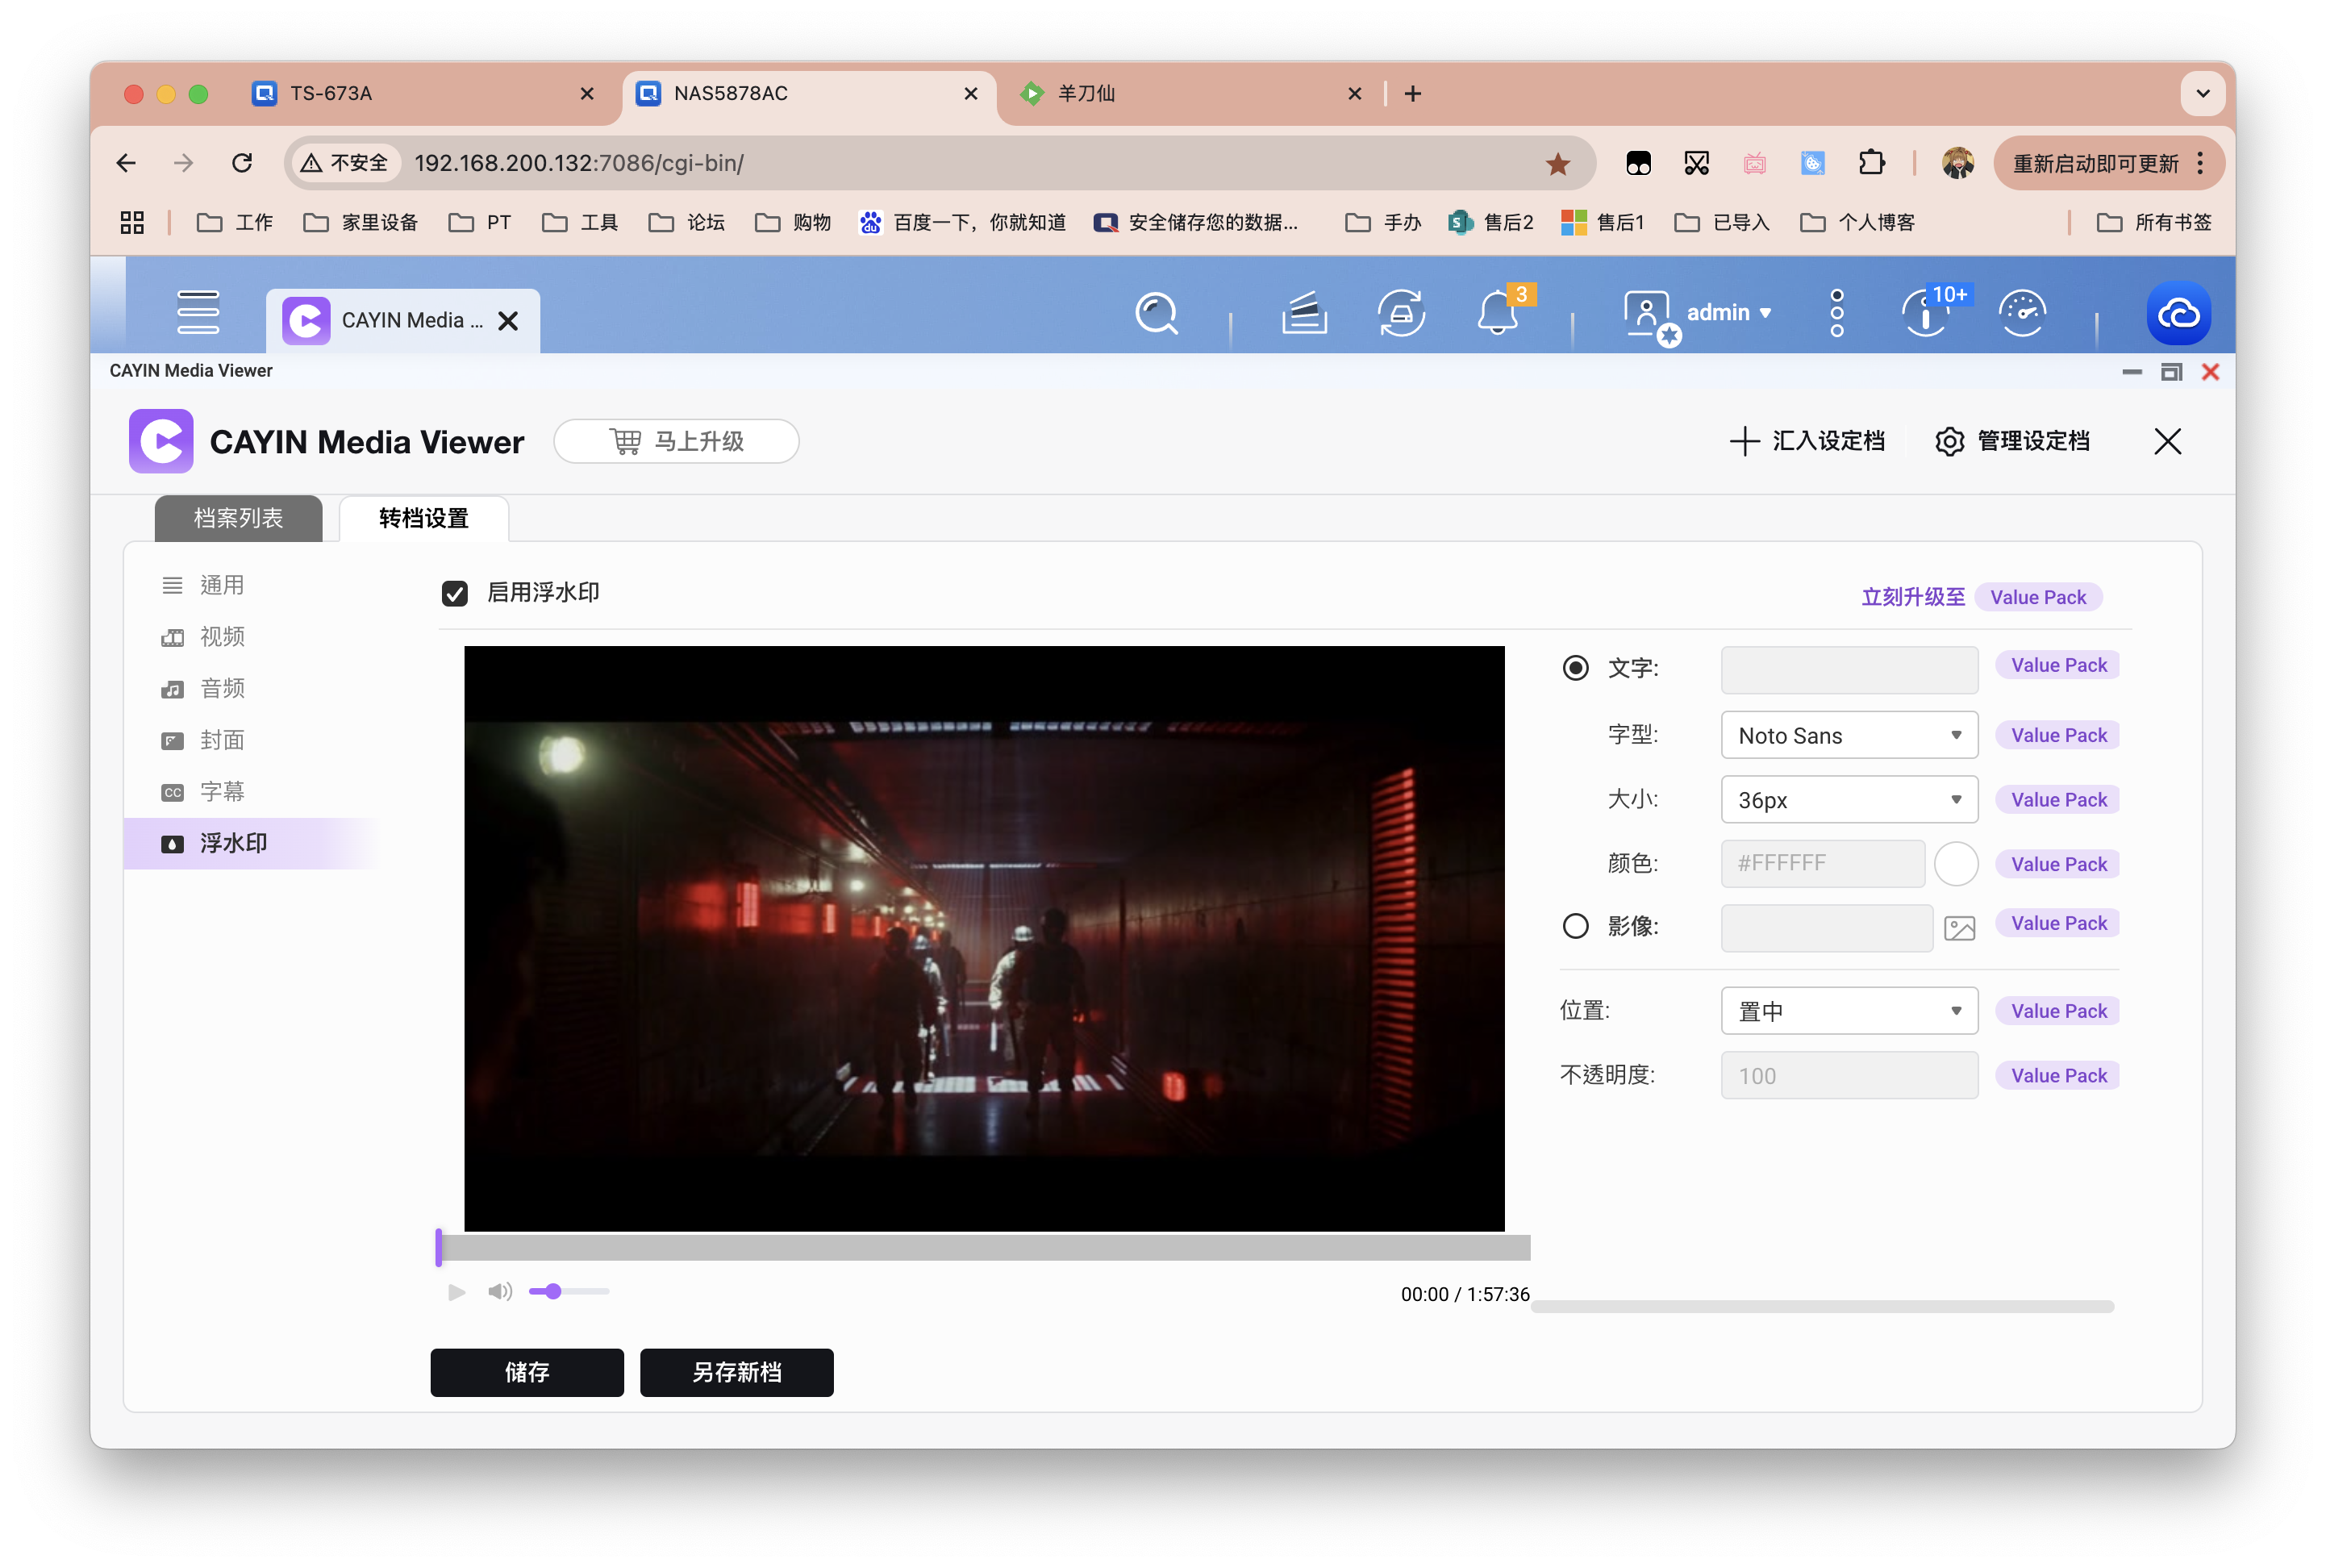Click the video play button
This screenshot has width=2326, height=1568.
point(456,1292)
